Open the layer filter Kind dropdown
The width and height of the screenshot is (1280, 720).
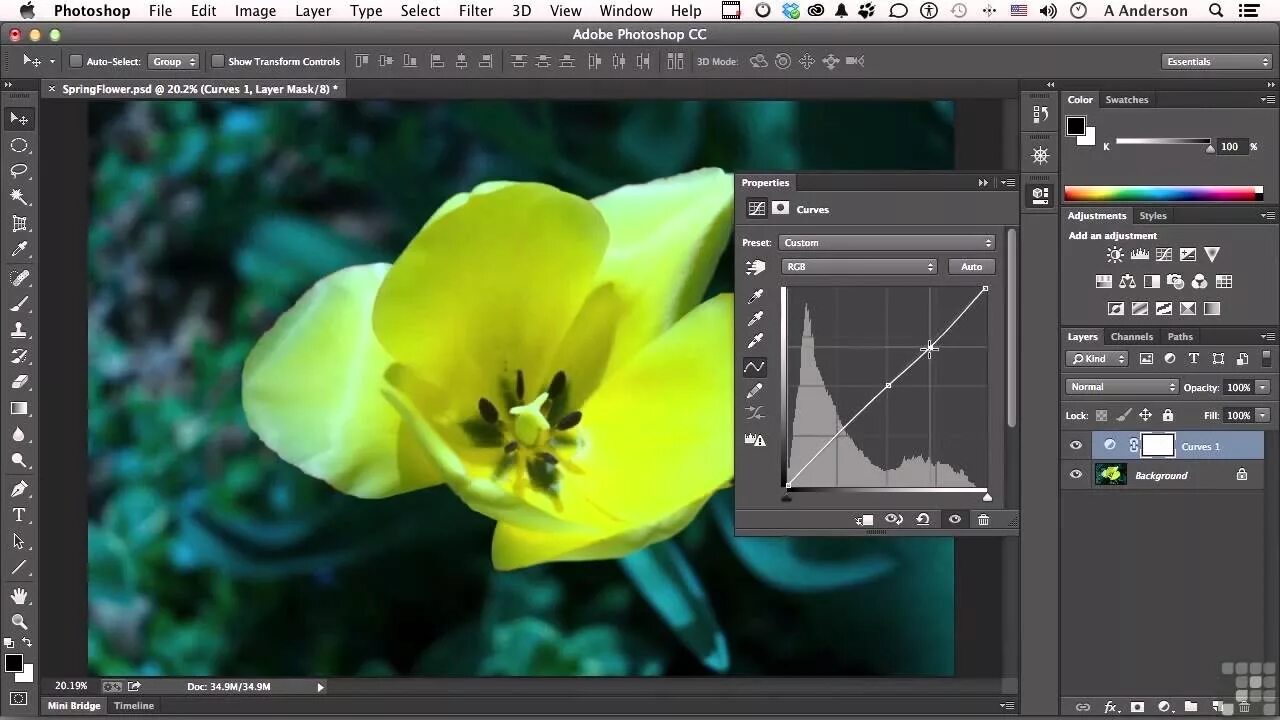1097,359
